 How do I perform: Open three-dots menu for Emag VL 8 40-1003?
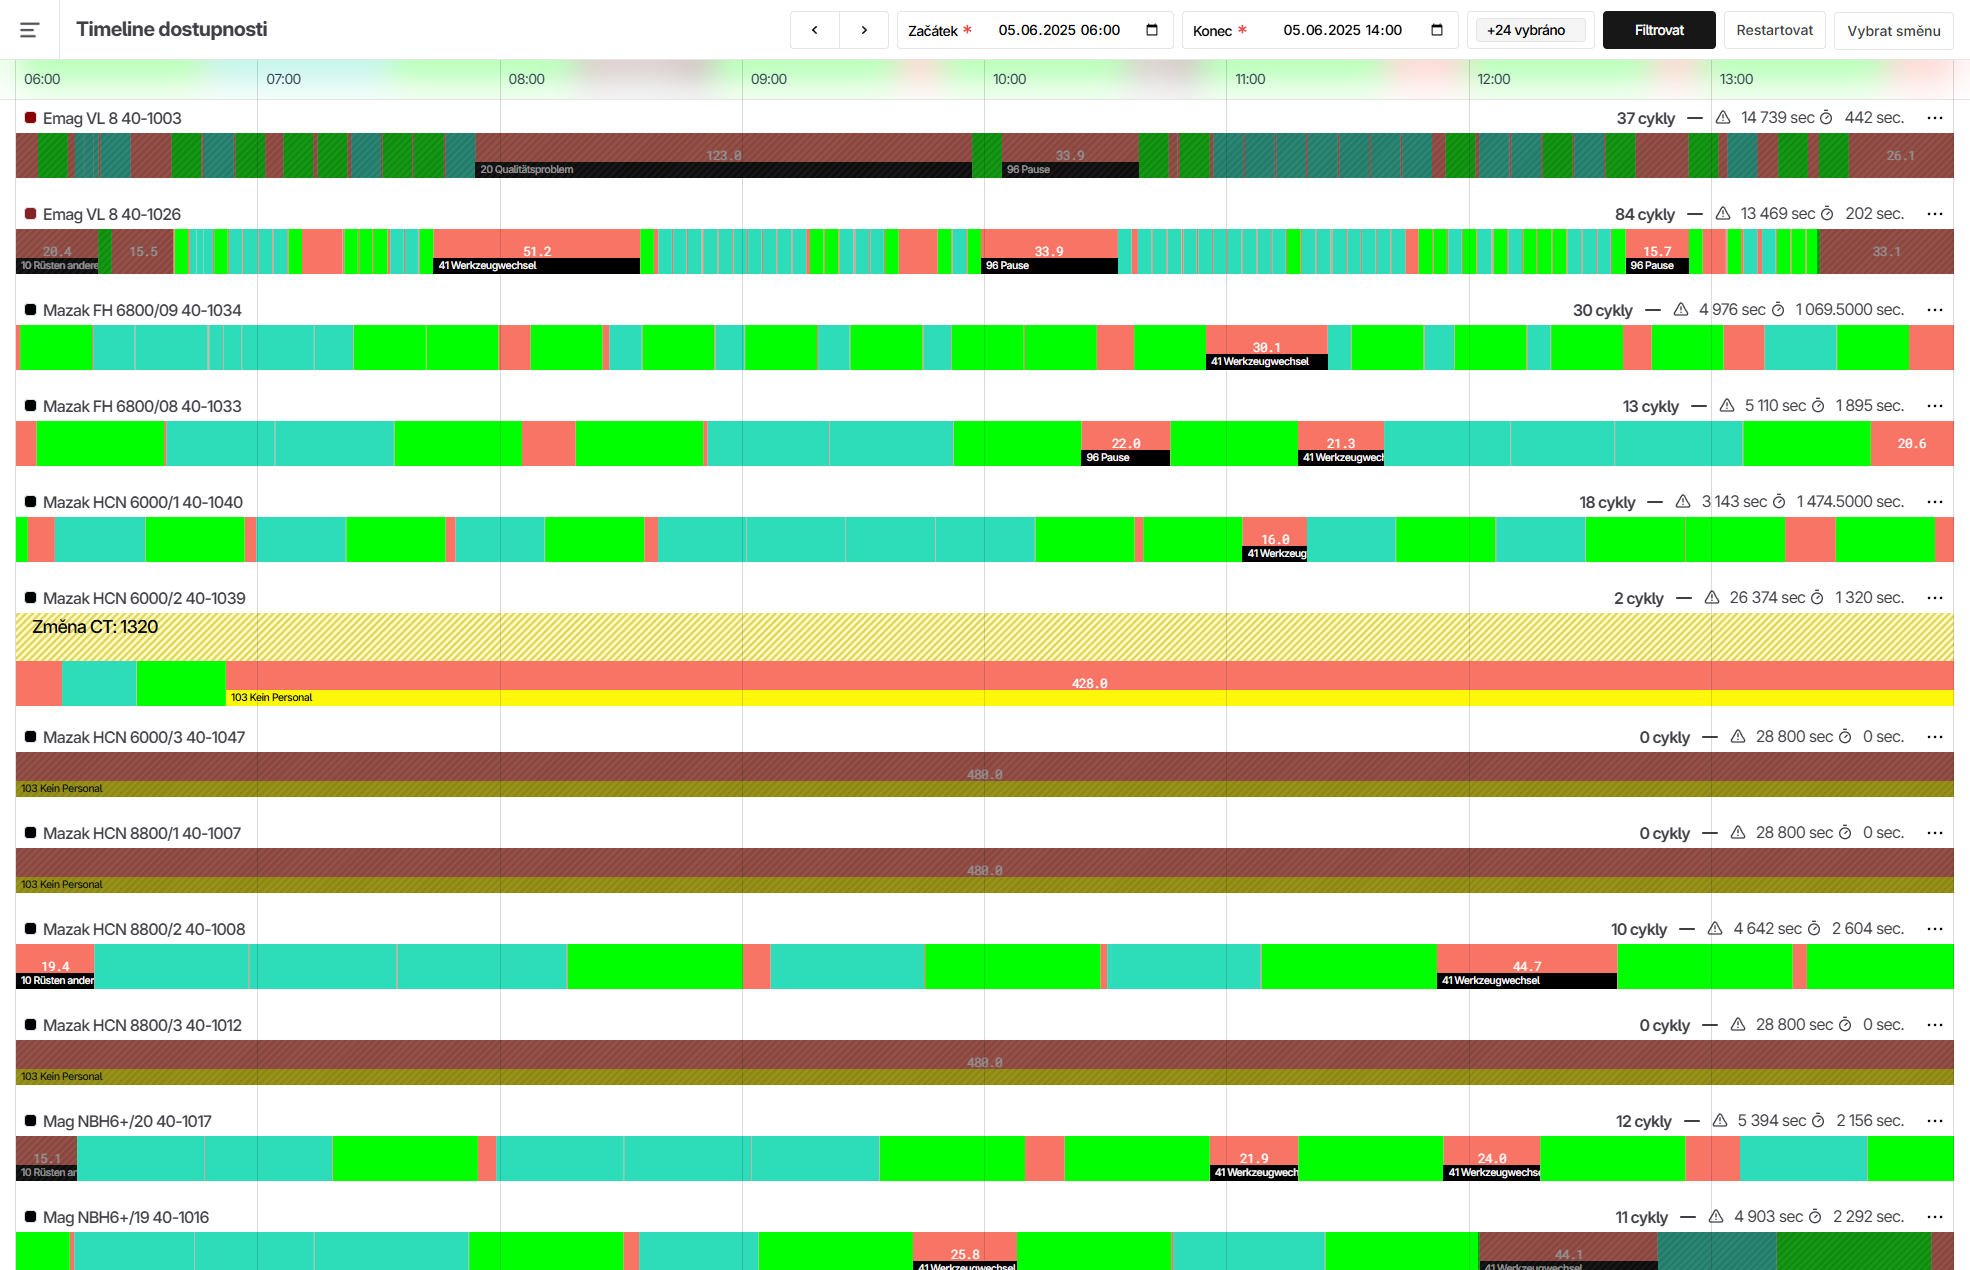pos(1935,118)
